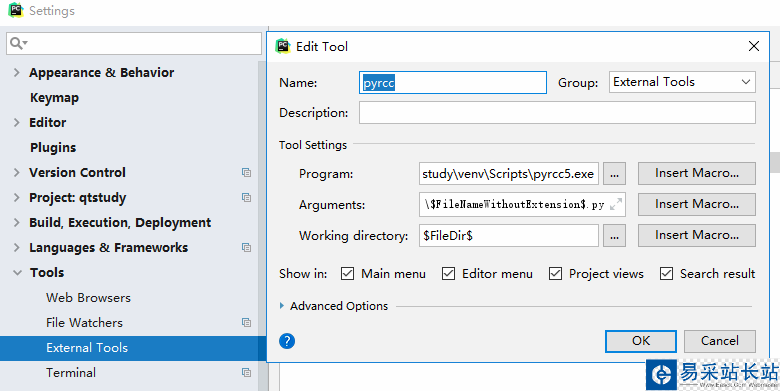
Task: Click Insert Macro for Program
Action: 696,174
